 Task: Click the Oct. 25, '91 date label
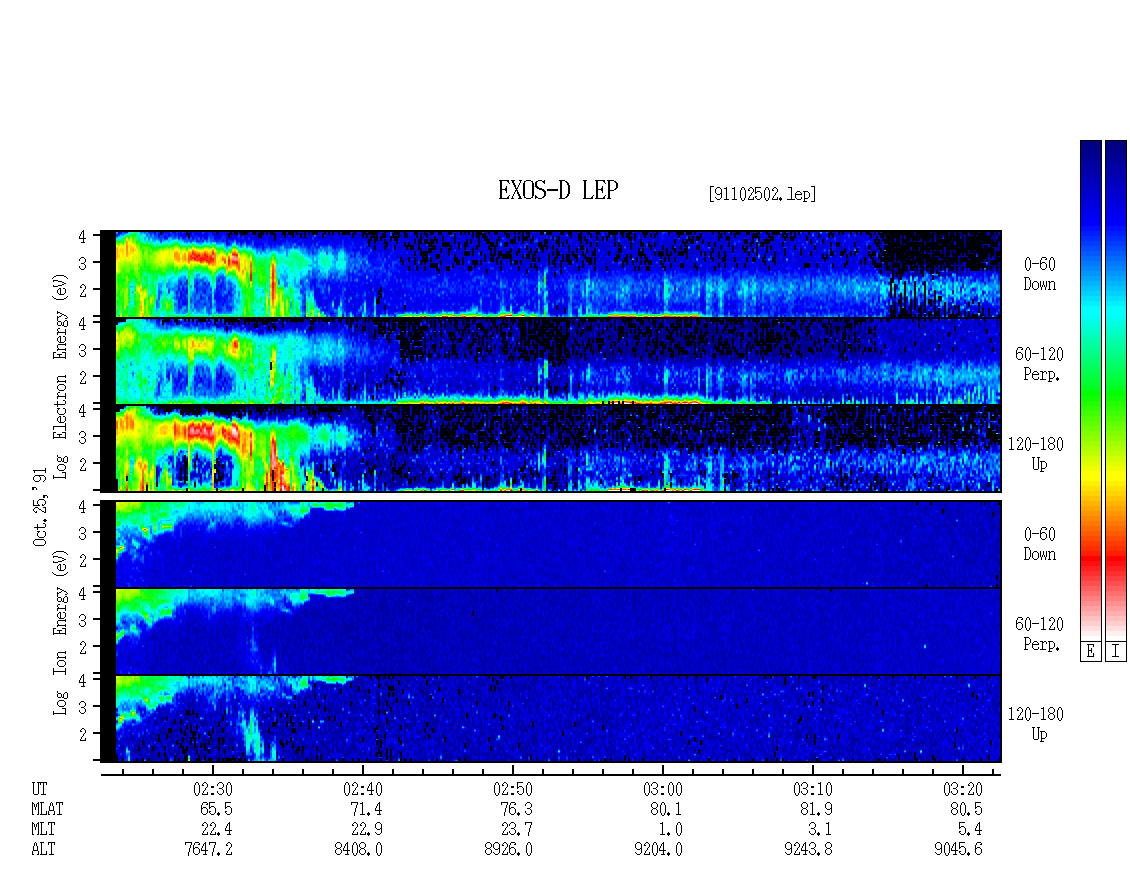pyautogui.click(x=40, y=507)
